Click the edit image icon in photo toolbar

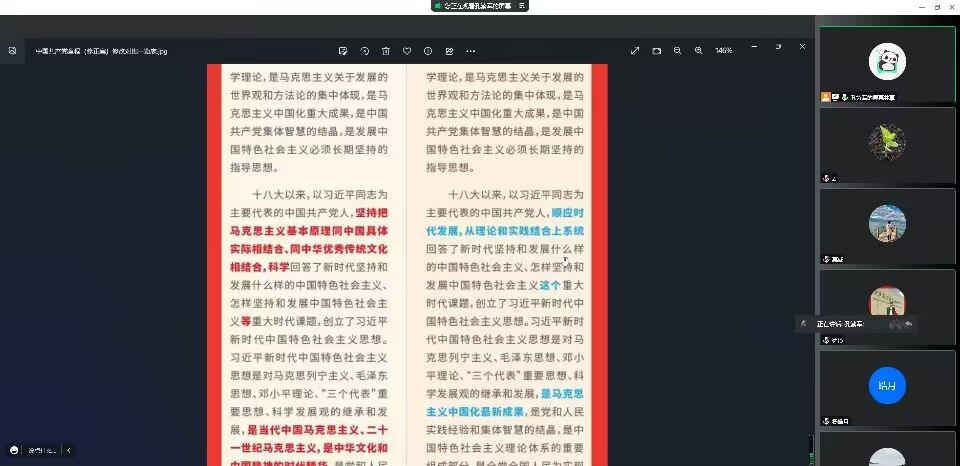pos(343,51)
